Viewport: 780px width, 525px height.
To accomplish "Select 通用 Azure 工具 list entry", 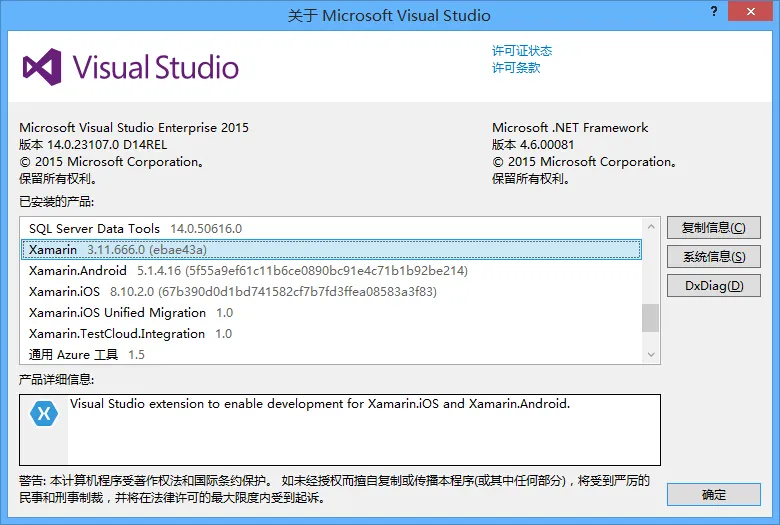I will tap(73, 355).
